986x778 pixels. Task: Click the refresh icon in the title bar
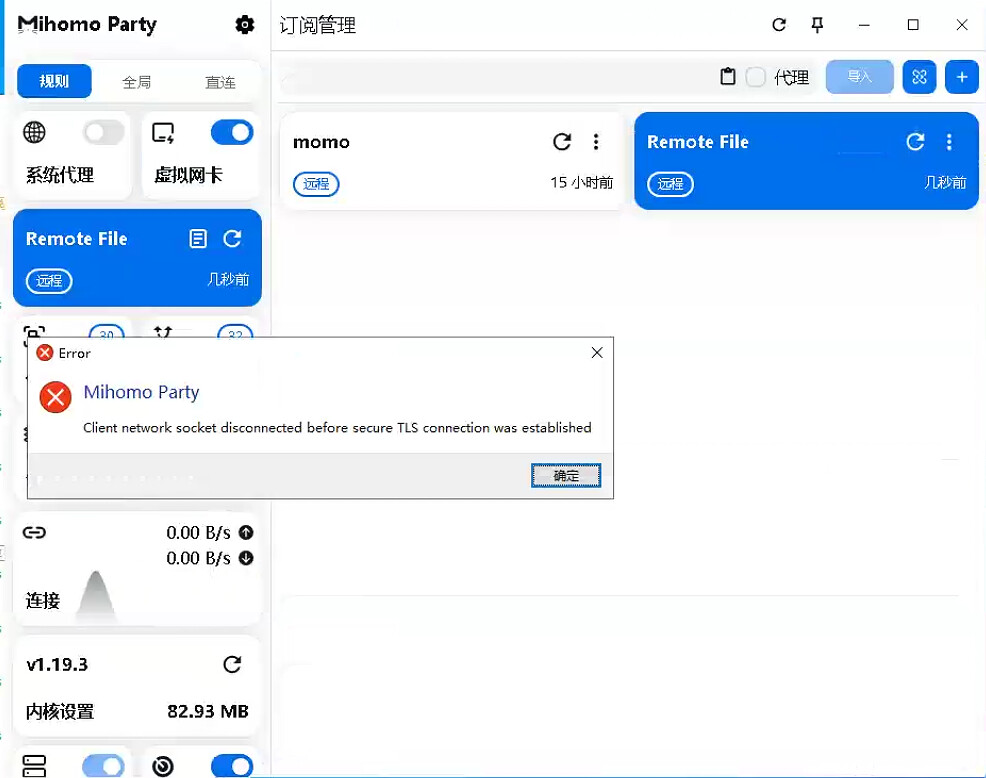pos(779,25)
